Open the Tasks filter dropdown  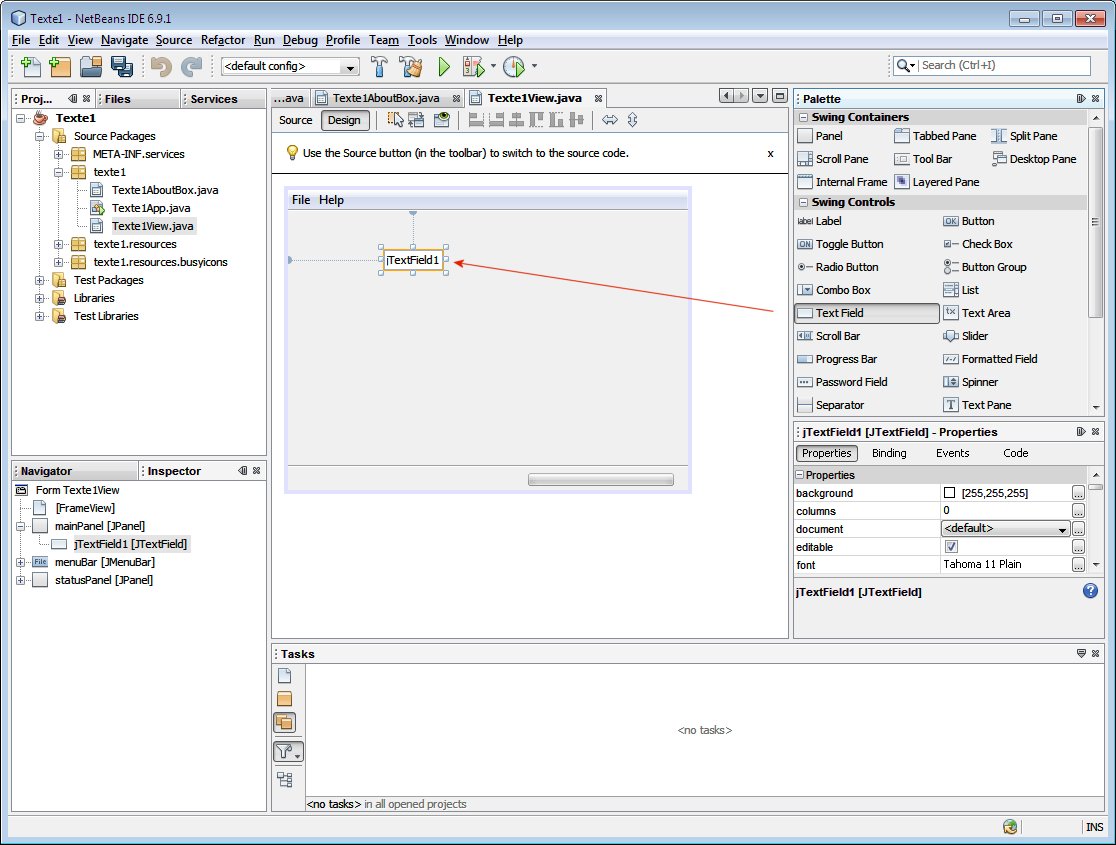click(288, 752)
